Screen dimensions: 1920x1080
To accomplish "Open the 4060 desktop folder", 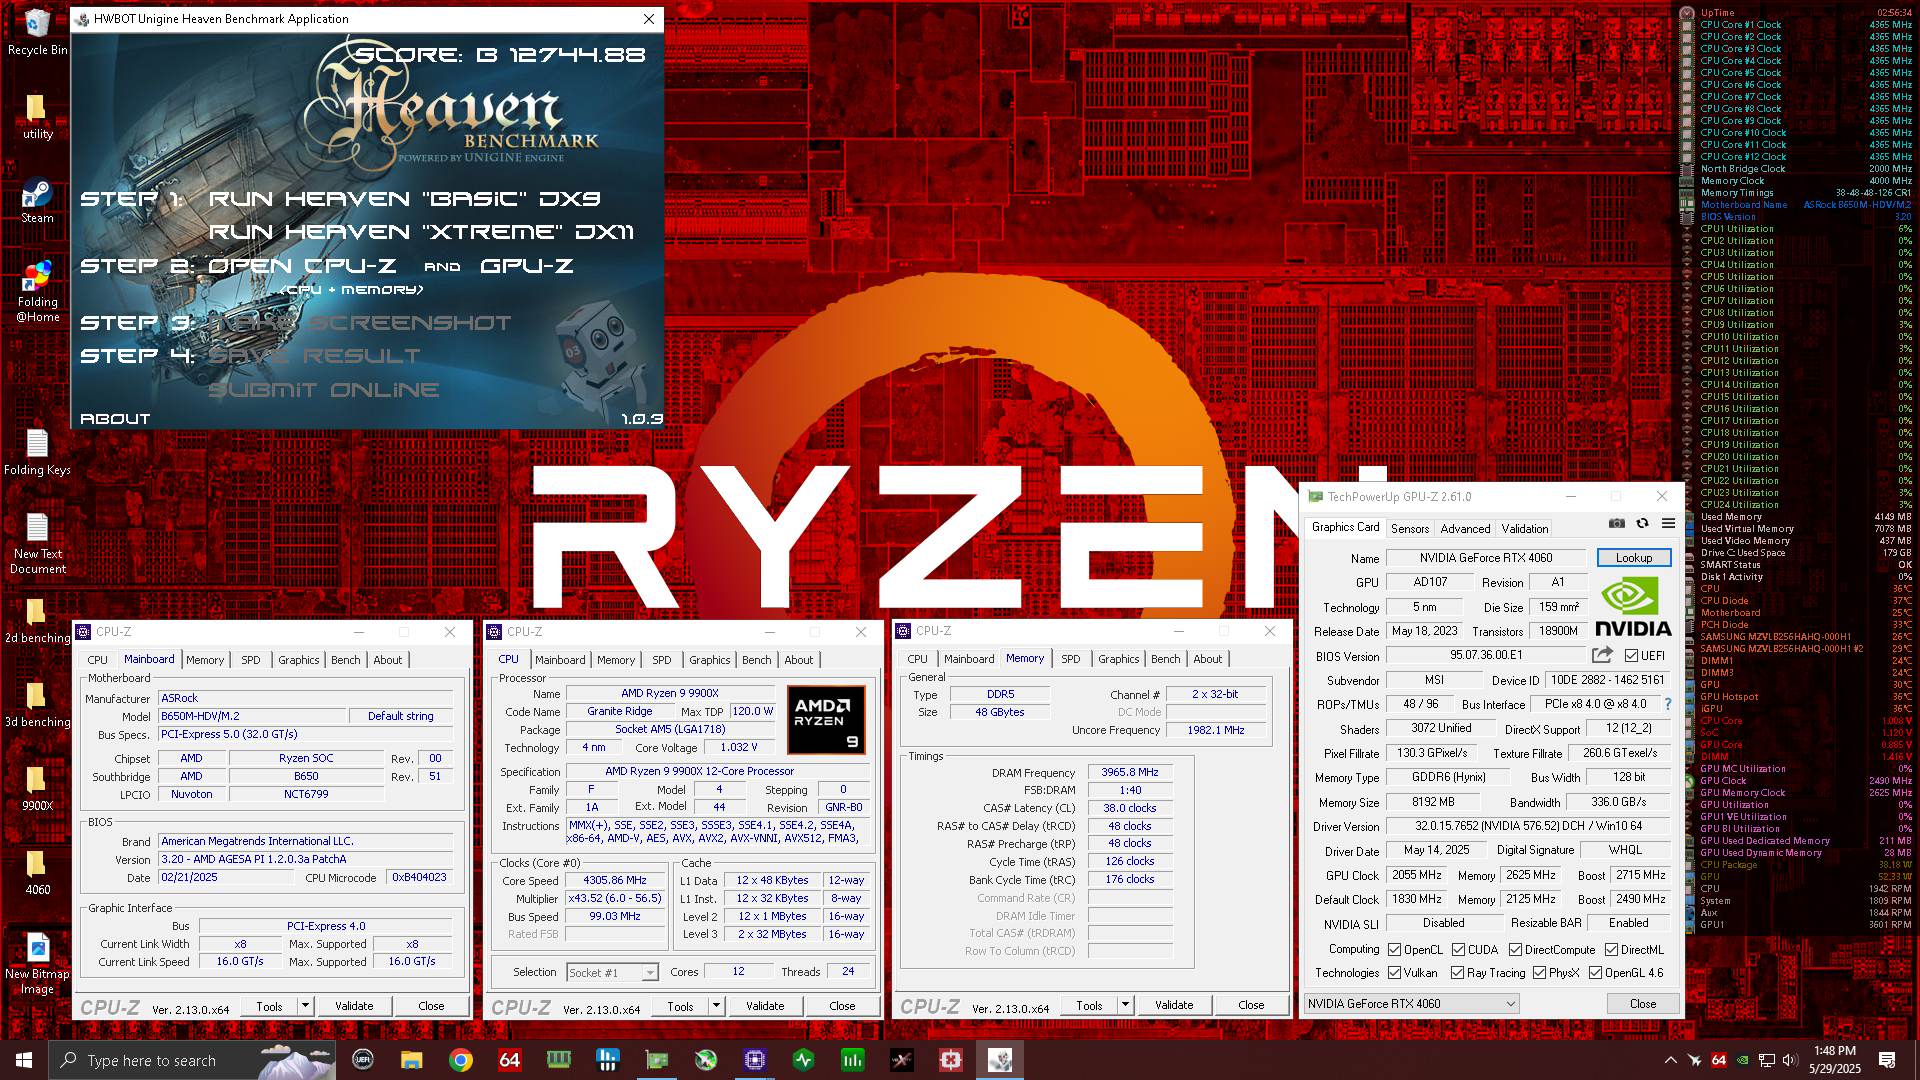I will 37,873.
